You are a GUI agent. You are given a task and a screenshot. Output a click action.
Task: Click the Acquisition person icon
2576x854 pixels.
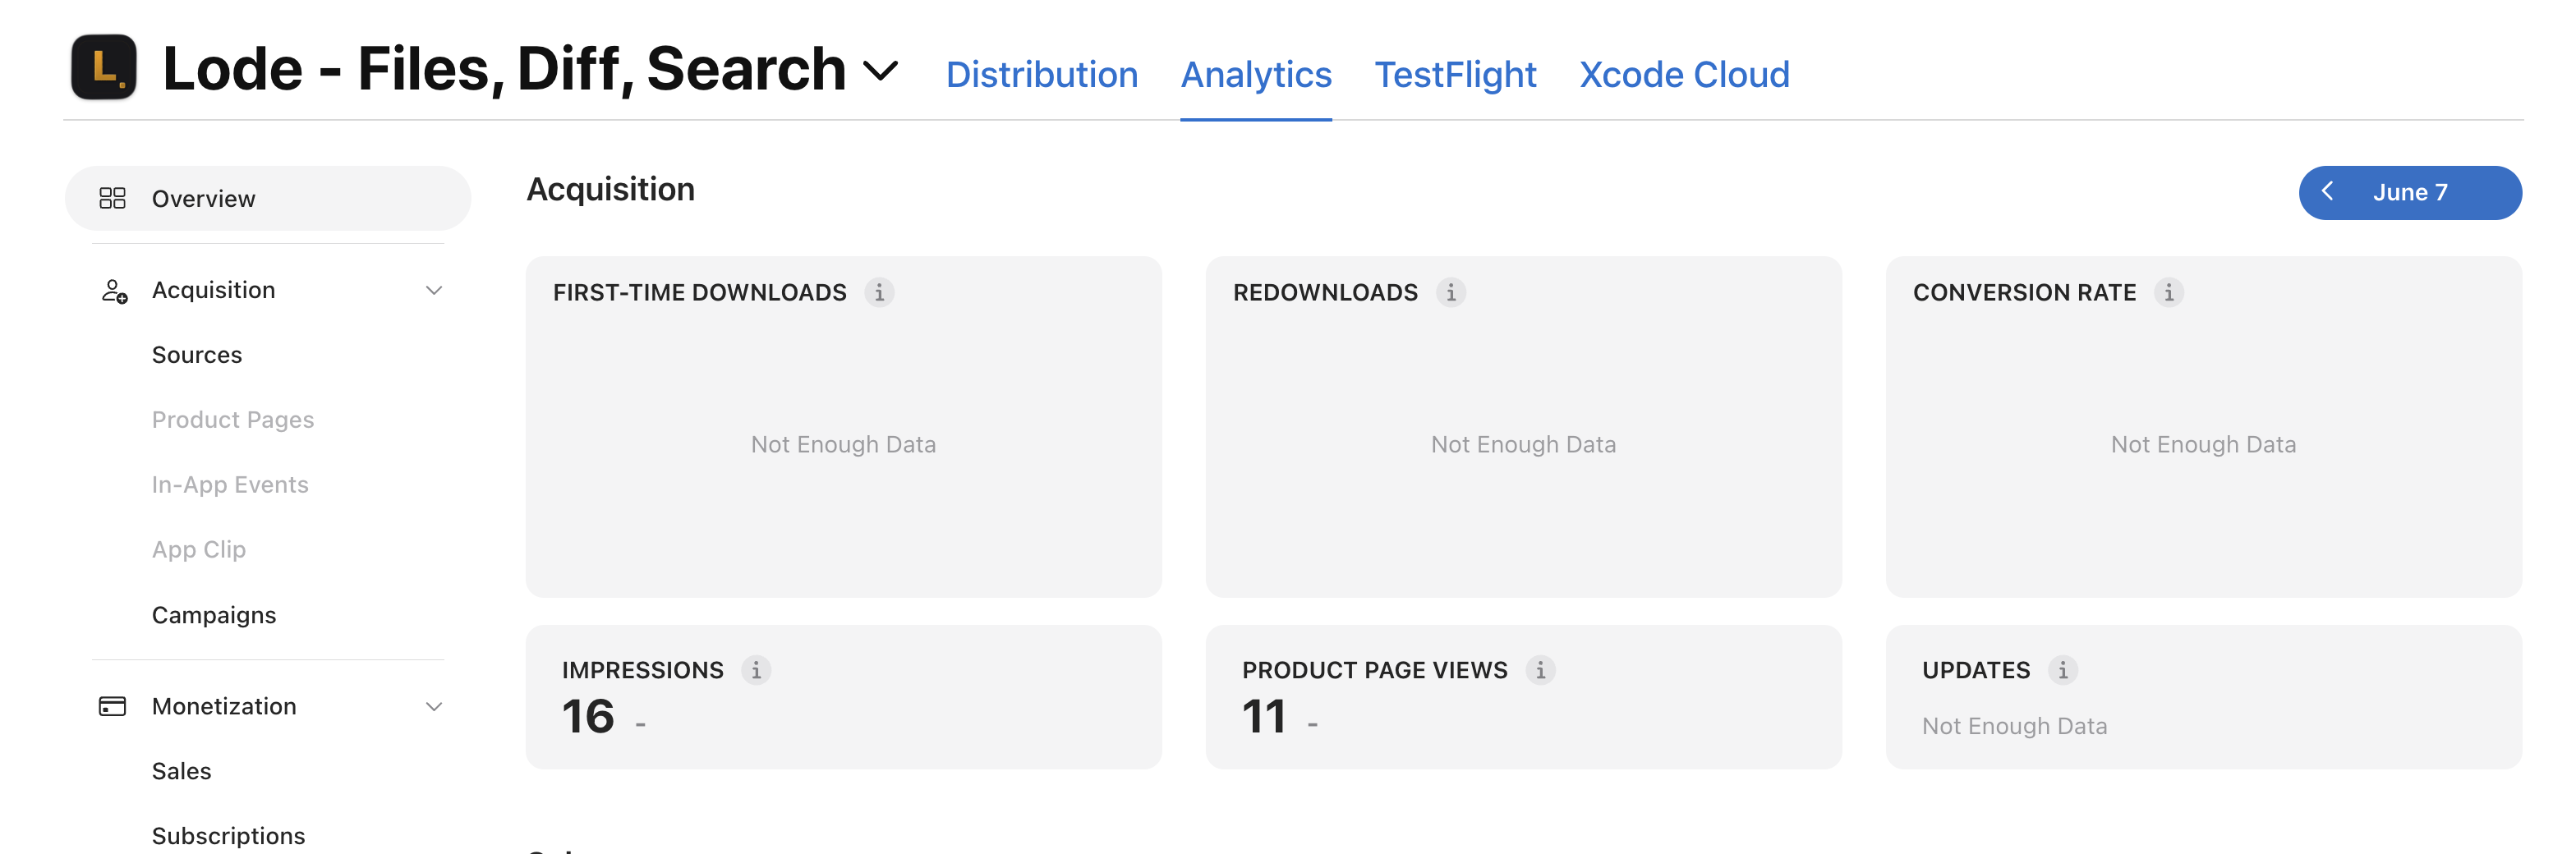point(114,291)
